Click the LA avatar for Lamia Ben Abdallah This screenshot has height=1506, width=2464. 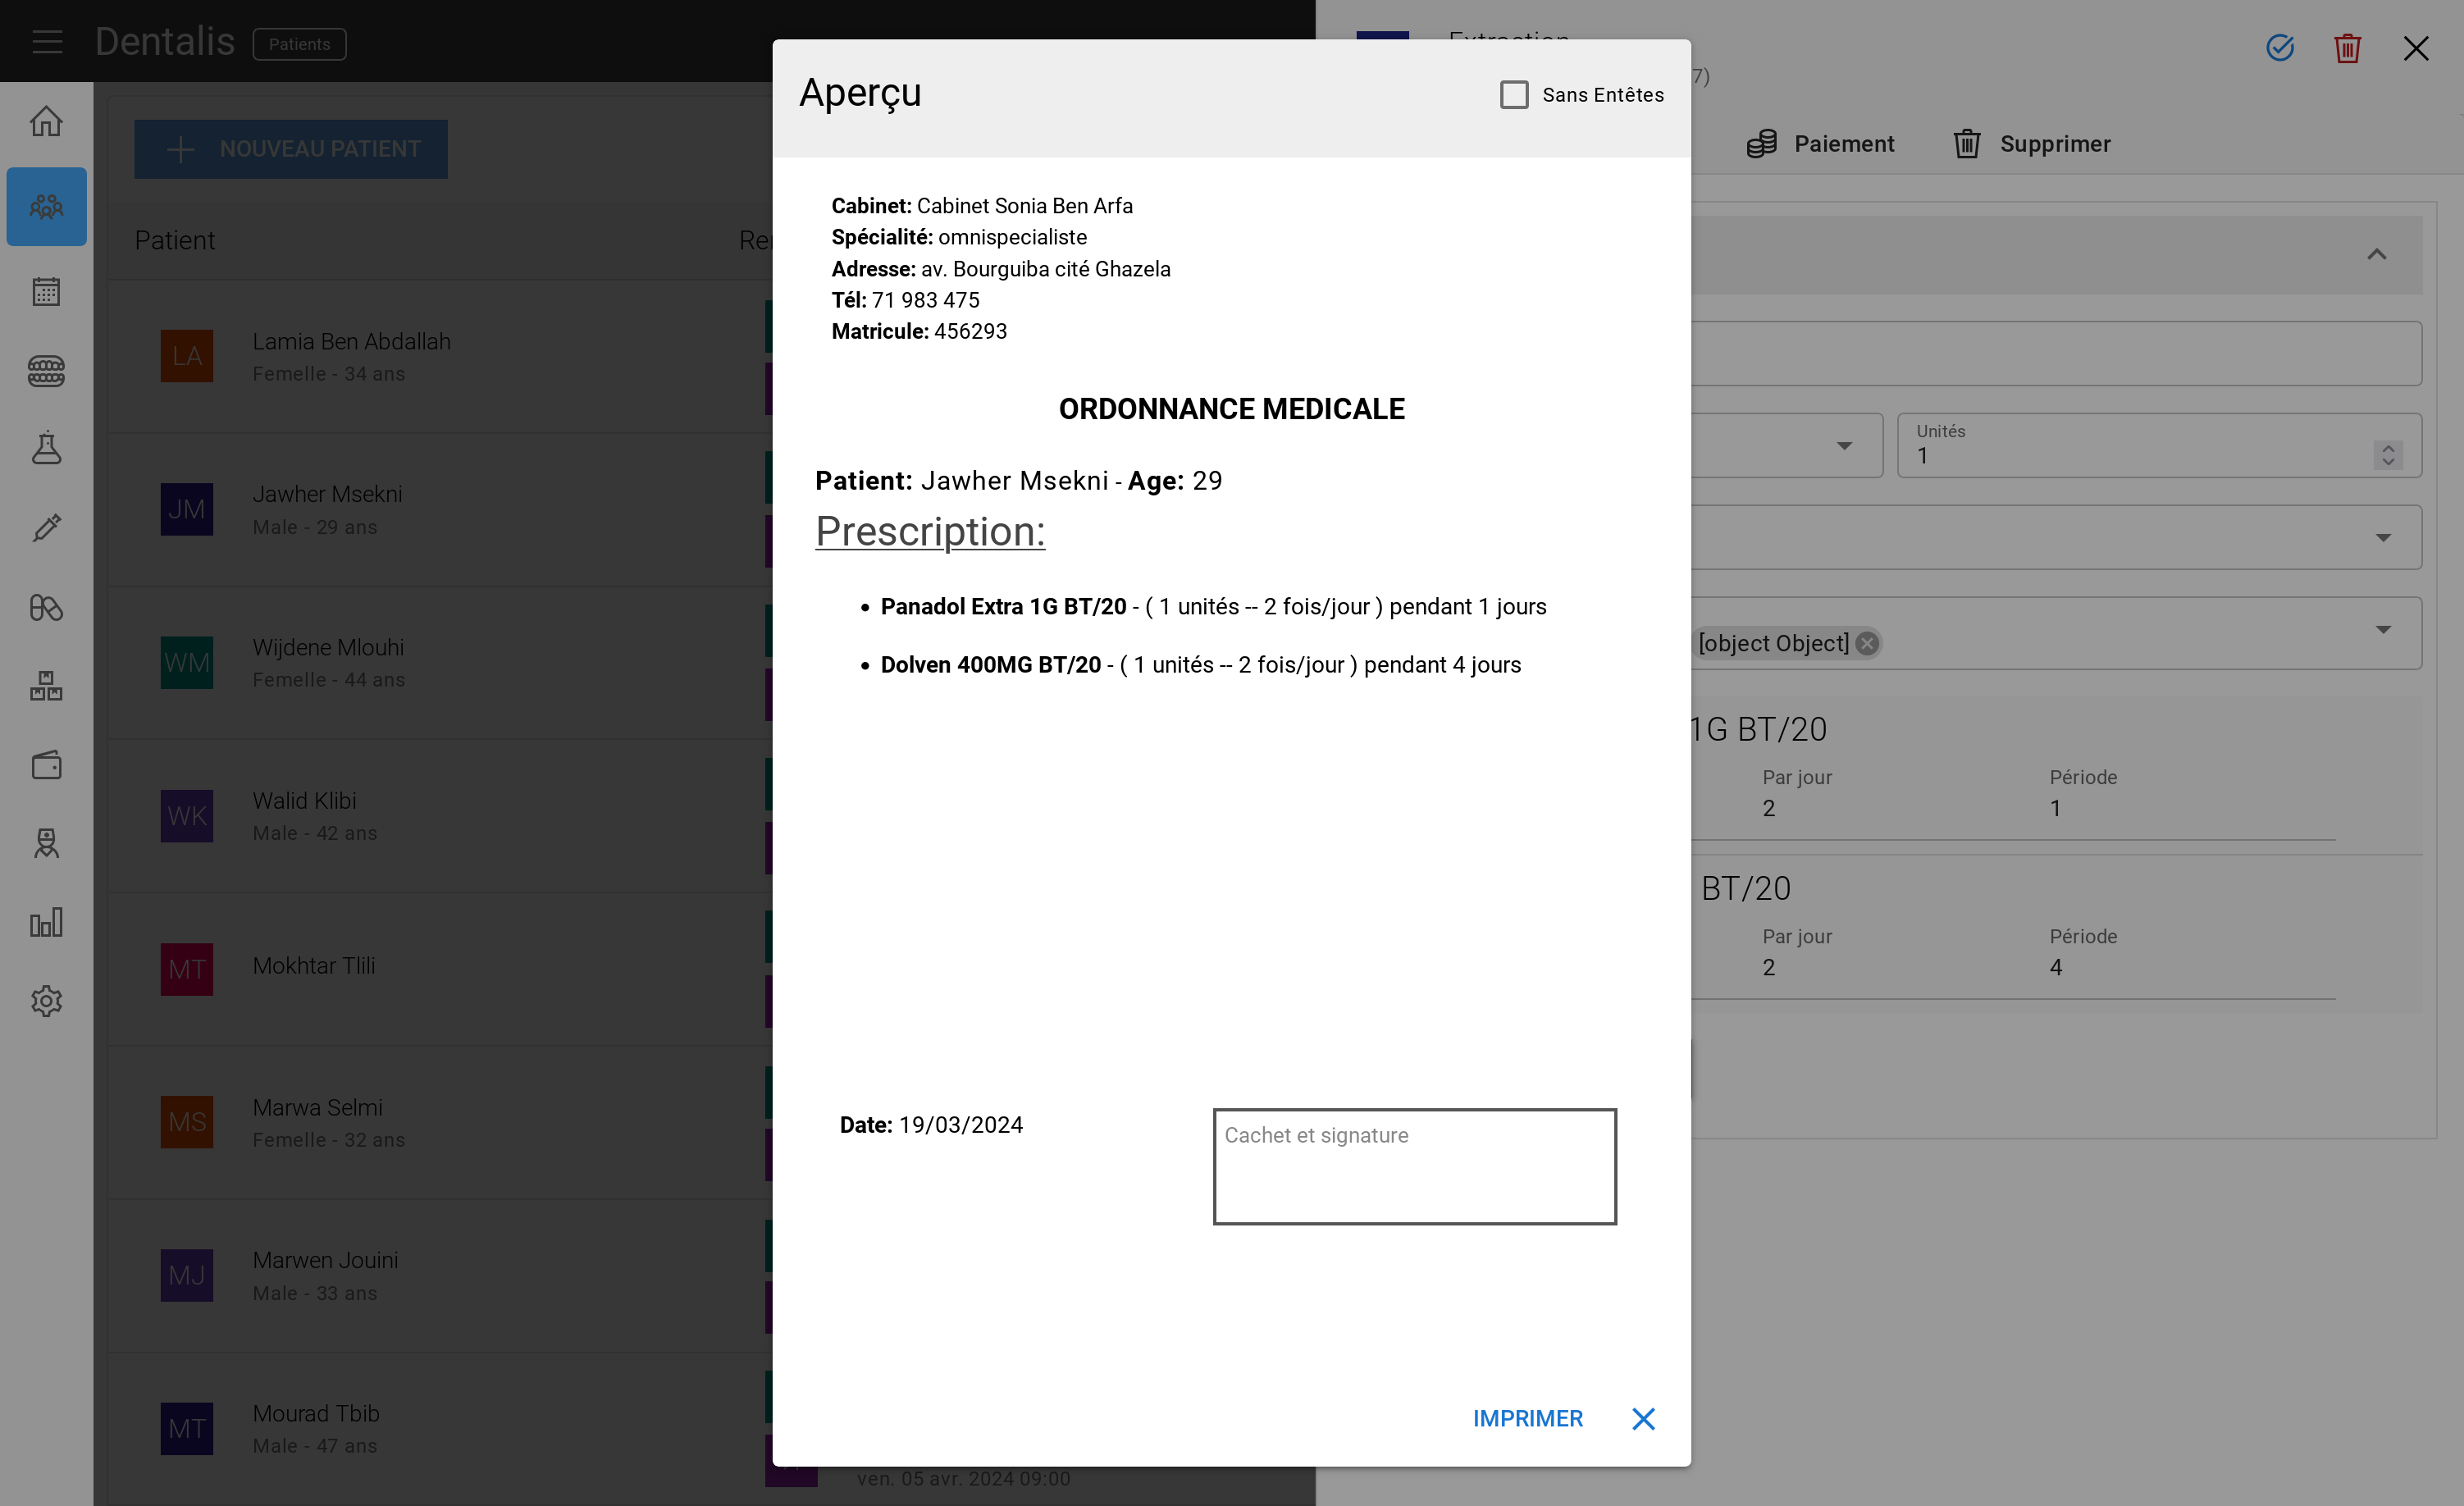pos(187,356)
